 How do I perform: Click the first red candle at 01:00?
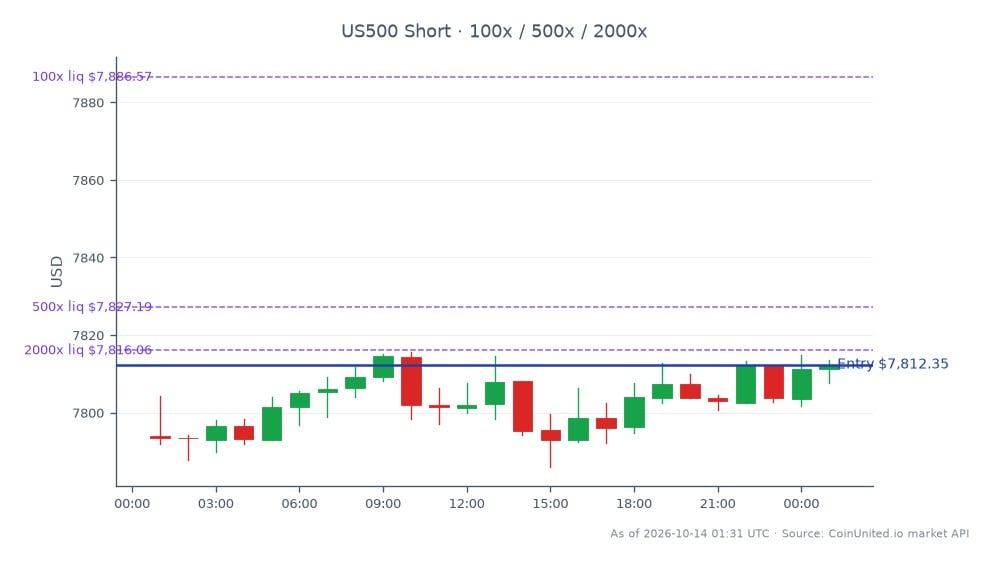tap(160, 437)
